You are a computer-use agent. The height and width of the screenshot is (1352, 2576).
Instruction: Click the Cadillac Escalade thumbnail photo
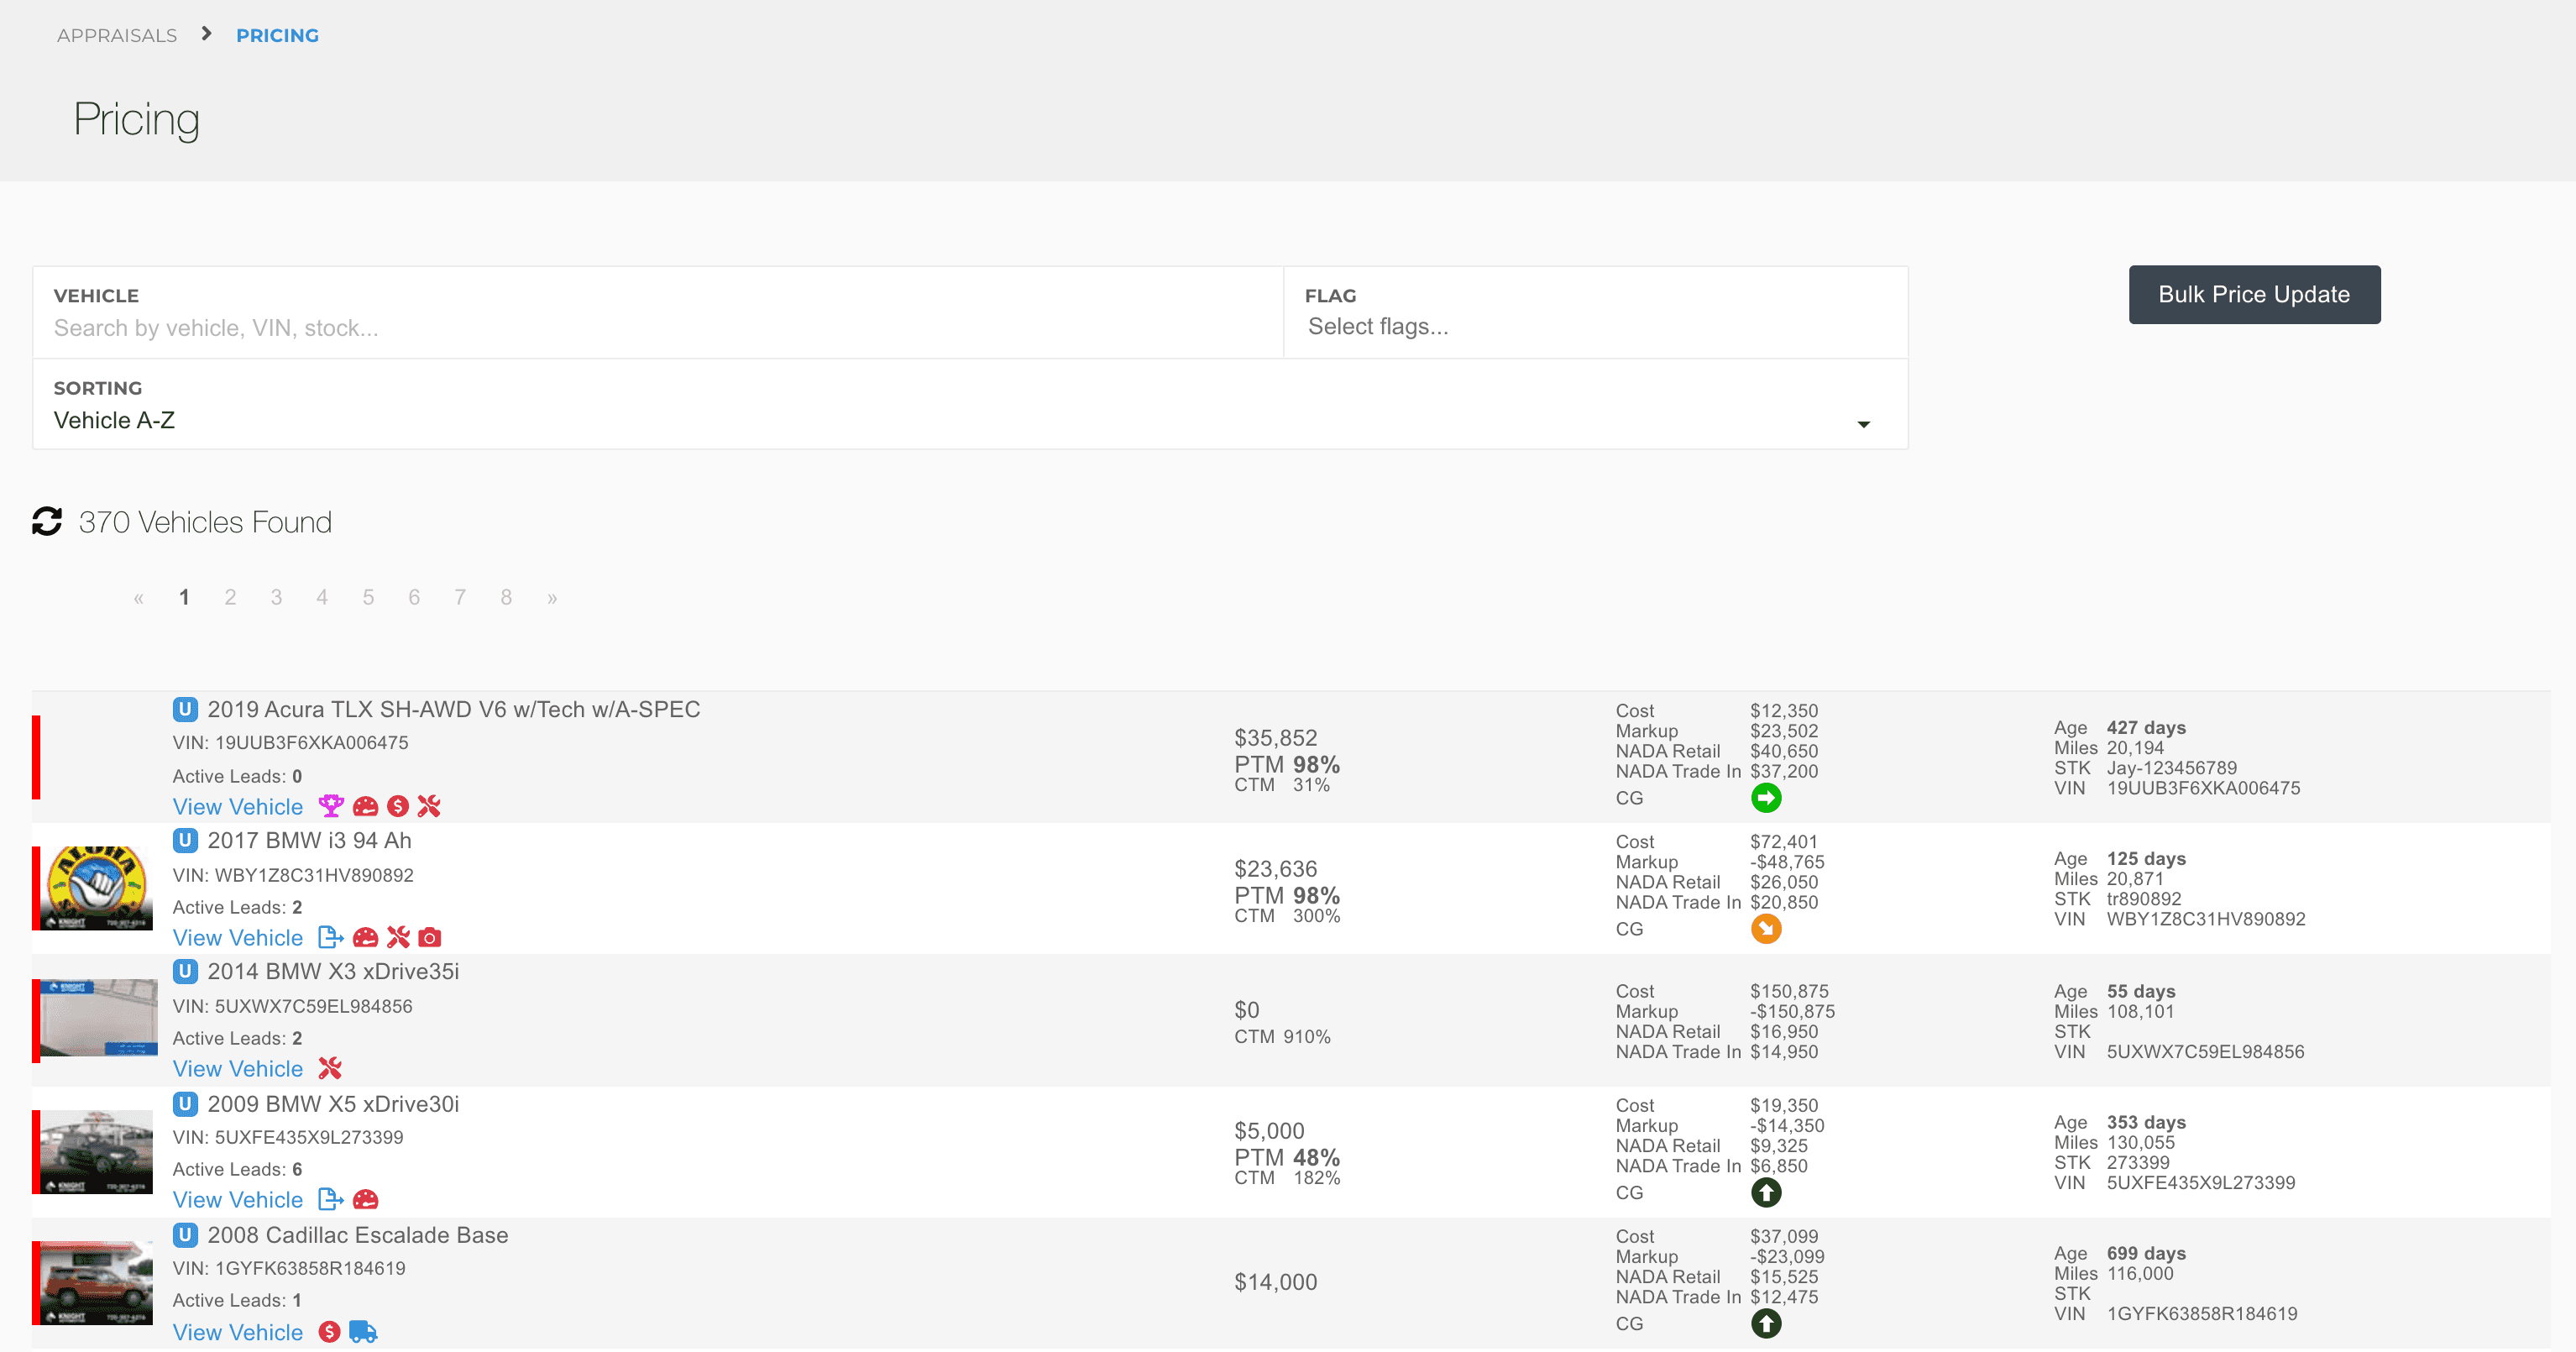tap(97, 1282)
